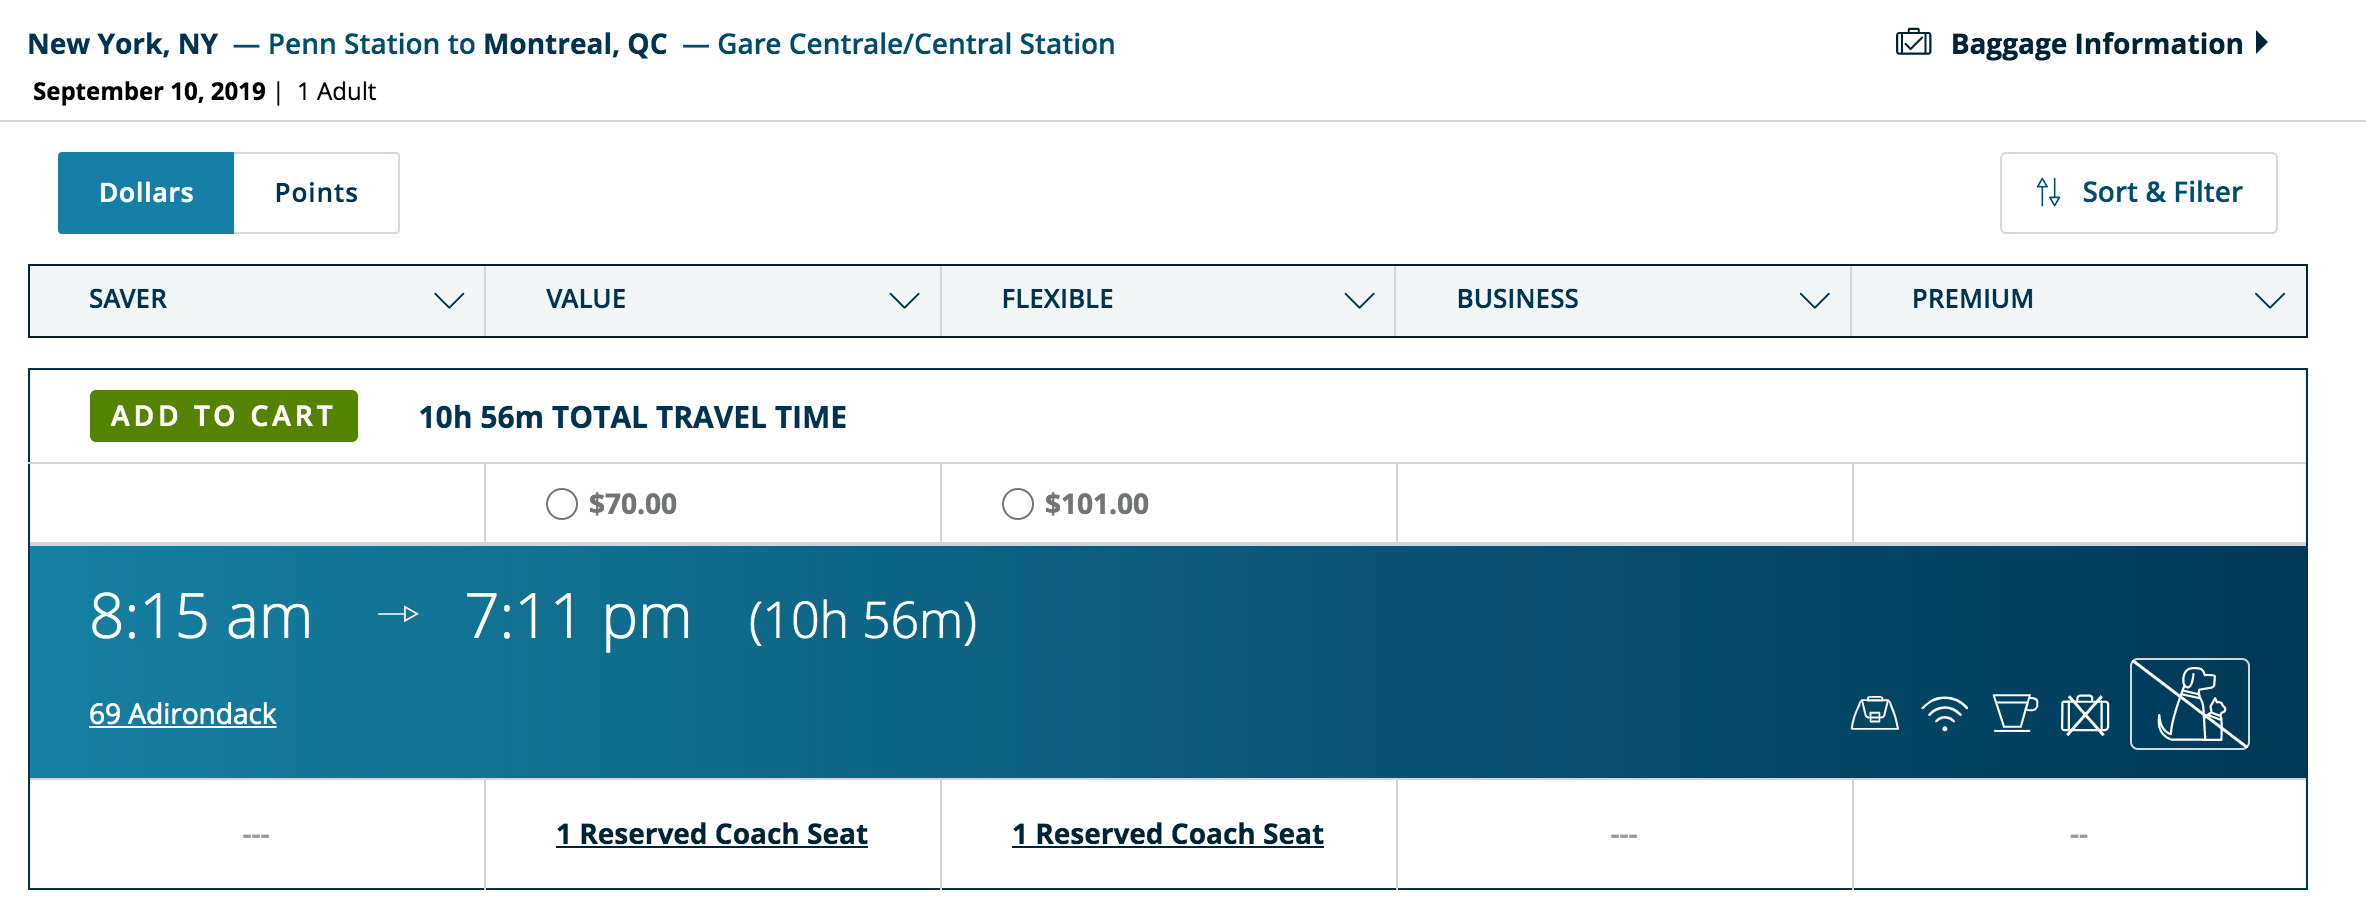
Task: Click the carry-on baggage amenity icon
Action: (x=1874, y=714)
